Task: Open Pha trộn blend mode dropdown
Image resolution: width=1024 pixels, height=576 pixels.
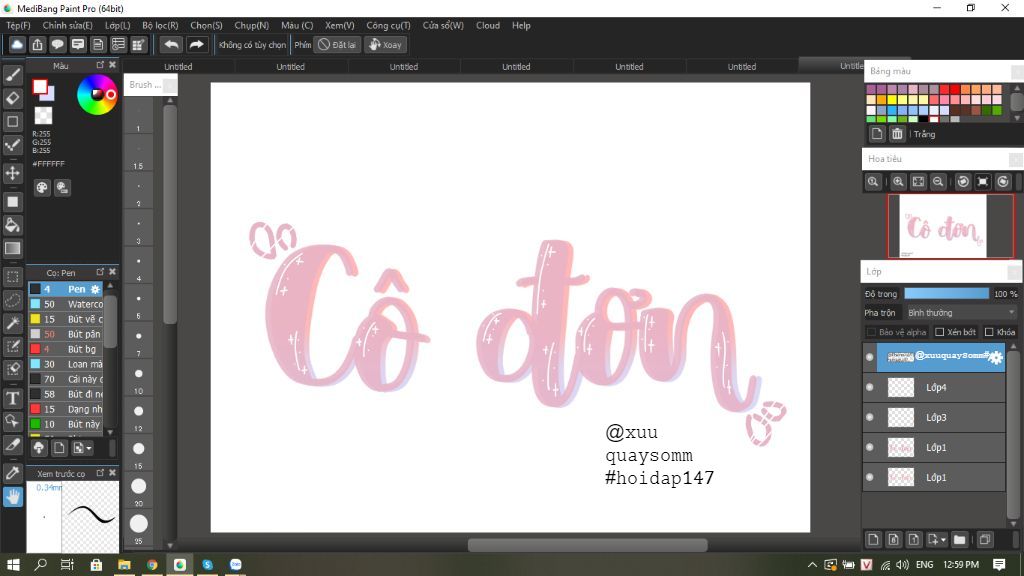Action: [x=961, y=313]
